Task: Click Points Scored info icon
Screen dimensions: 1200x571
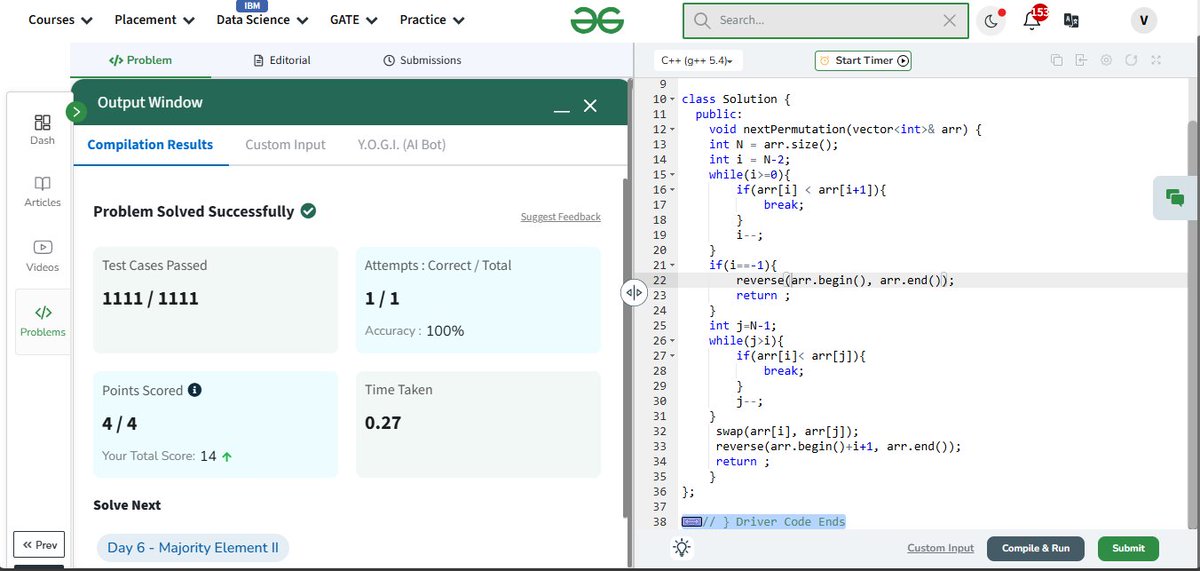Action: coord(195,390)
